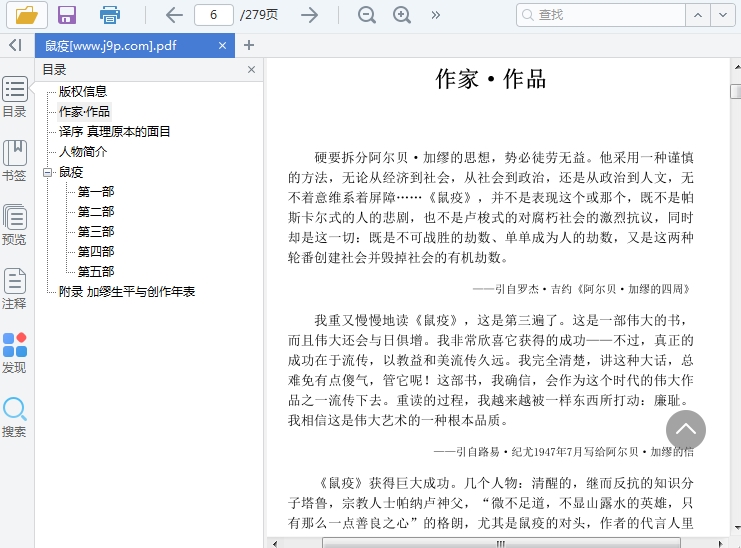Screen dimensions: 741x548
Task: Click the page heading 作家·作品
Action: (491, 79)
